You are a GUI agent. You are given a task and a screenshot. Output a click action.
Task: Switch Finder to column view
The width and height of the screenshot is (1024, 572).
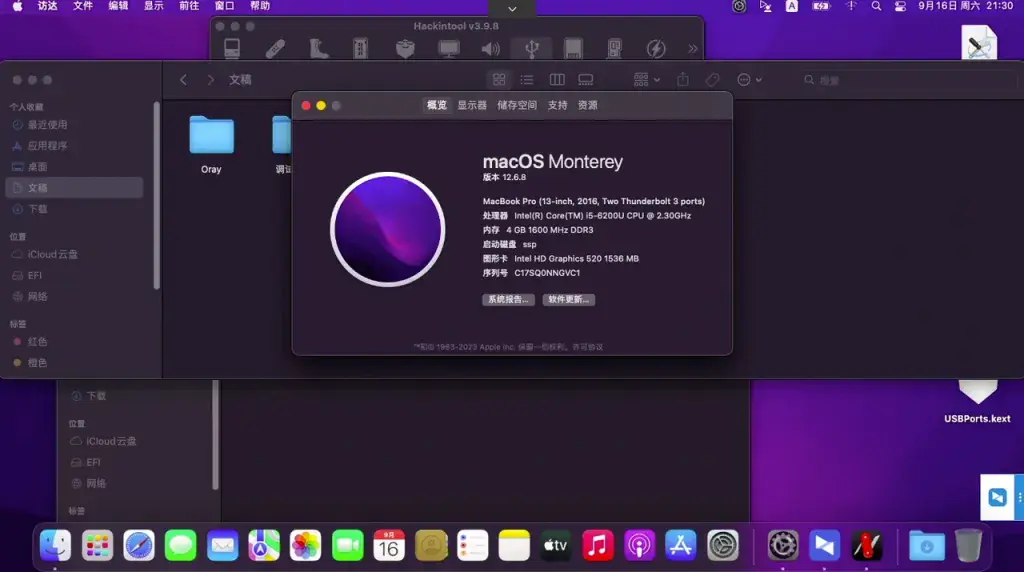pyautogui.click(x=557, y=80)
